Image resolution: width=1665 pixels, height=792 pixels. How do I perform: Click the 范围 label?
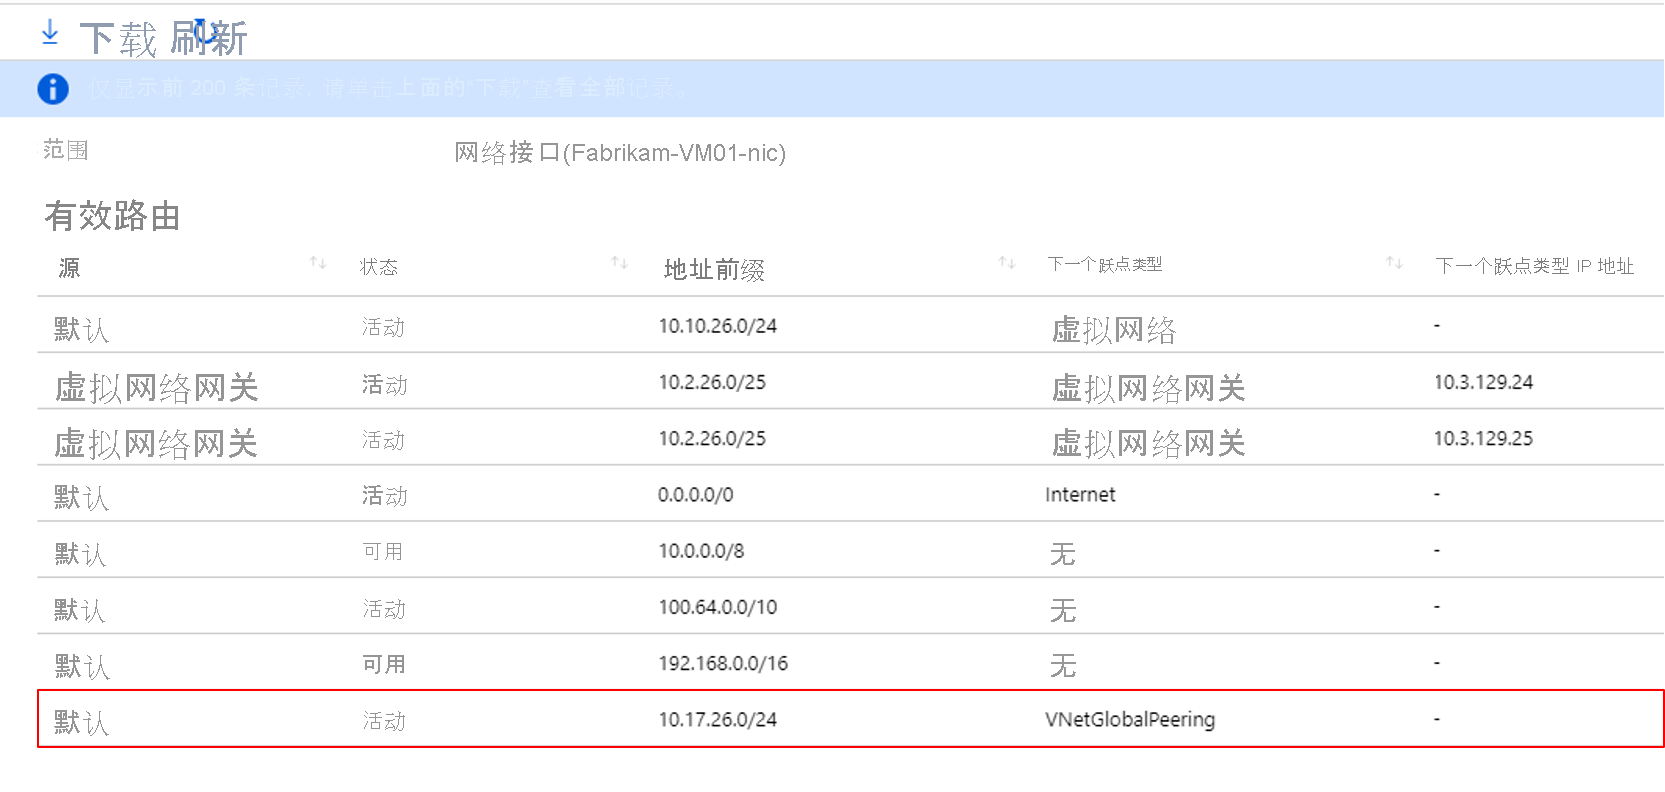[66, 150]
